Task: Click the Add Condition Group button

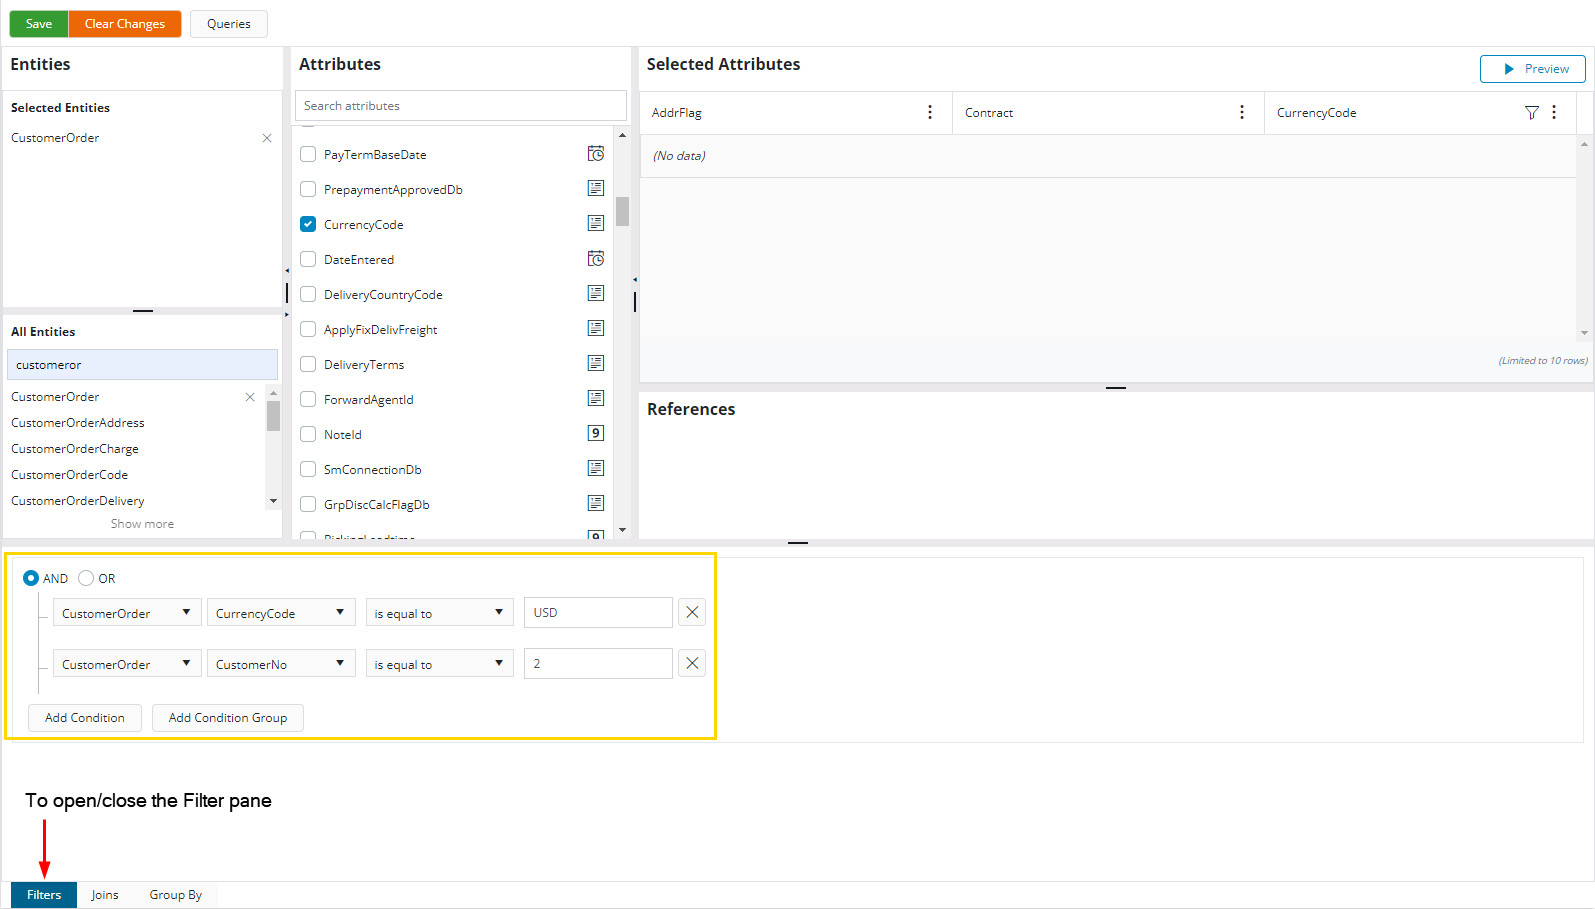Action: (x=227, y=718)
